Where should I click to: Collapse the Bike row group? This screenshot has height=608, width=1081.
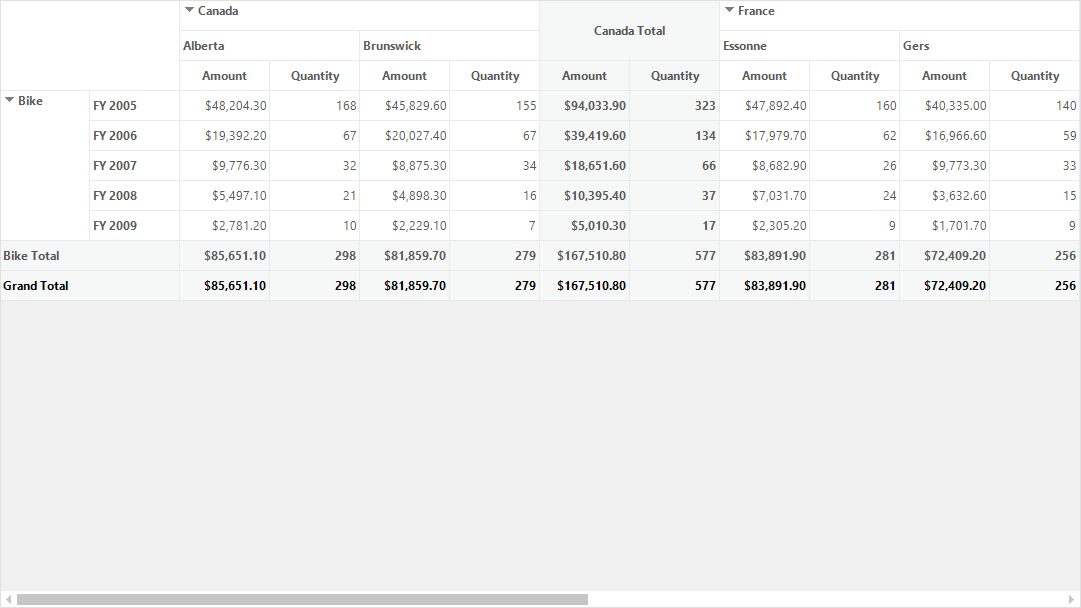coord(10,101)
